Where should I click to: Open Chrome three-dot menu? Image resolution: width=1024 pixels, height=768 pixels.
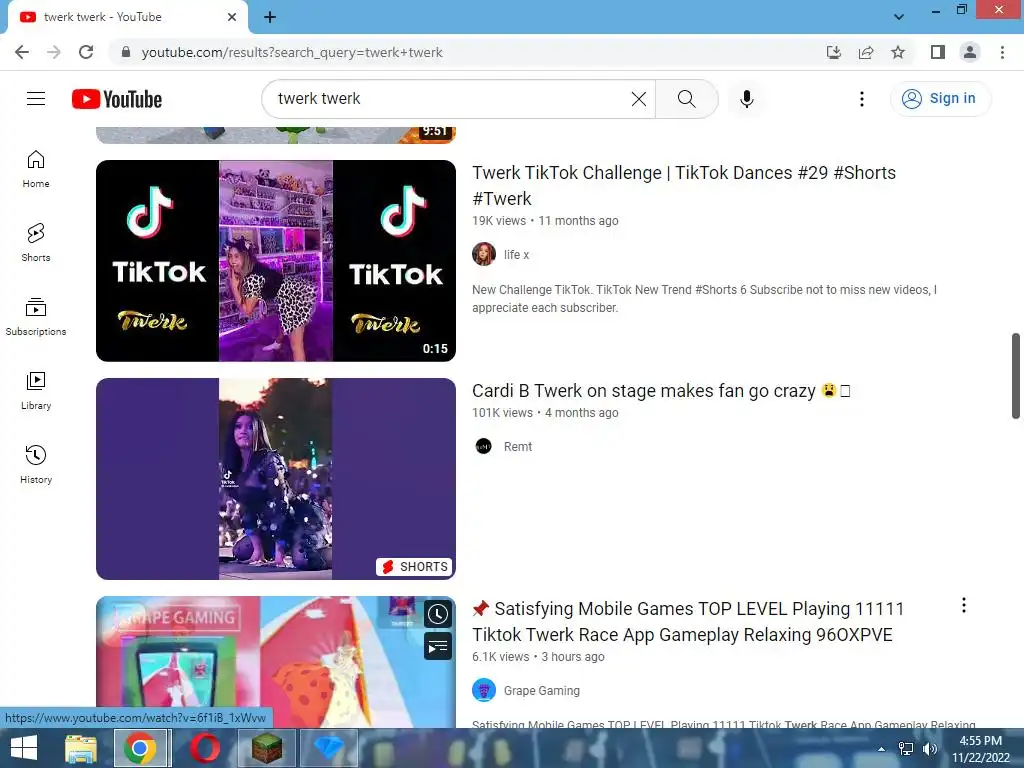[x=1002, y=52]
